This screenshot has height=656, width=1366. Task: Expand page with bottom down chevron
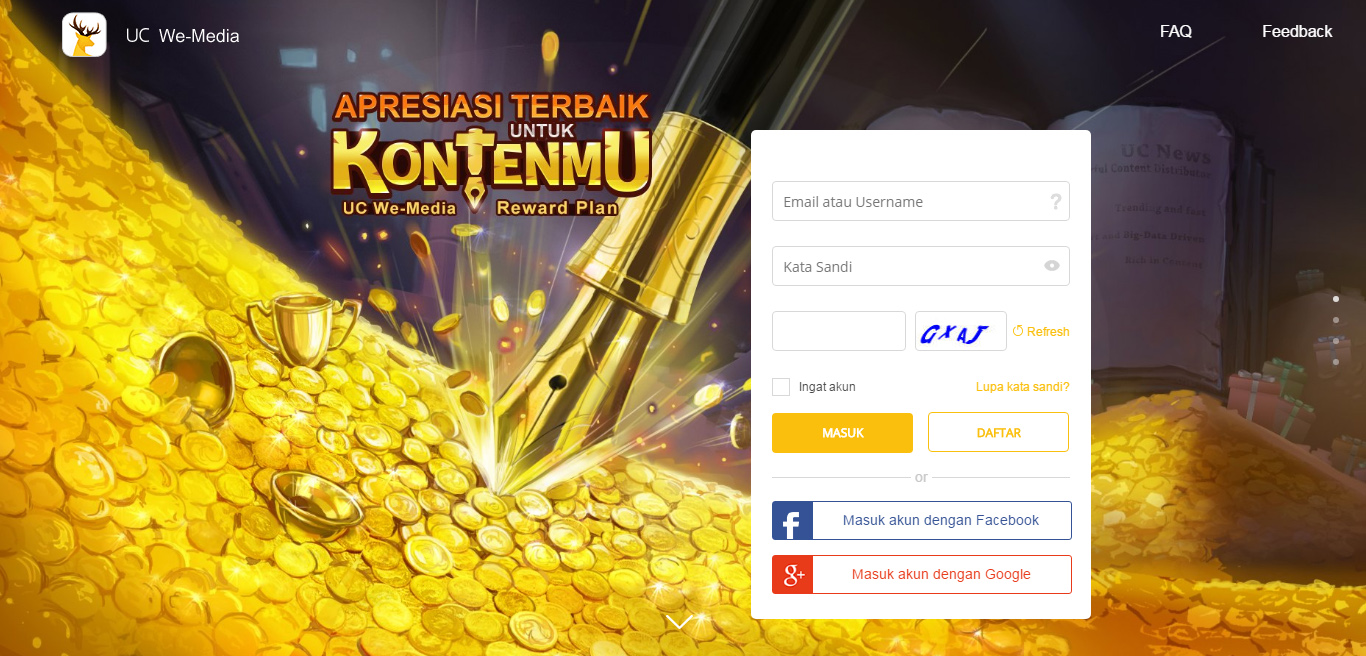click(x=680, y=622)
